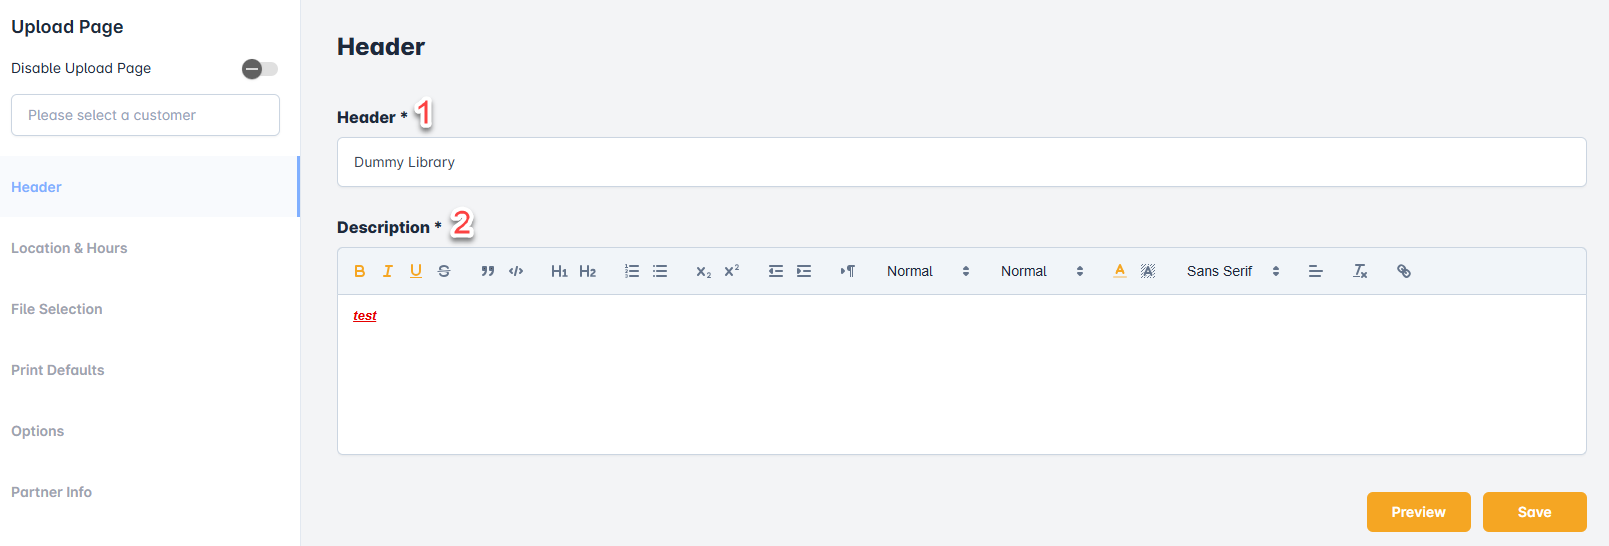Screen dimensions: 1609x546
Task: Open the text color picker
Action: coord(1120,271)
